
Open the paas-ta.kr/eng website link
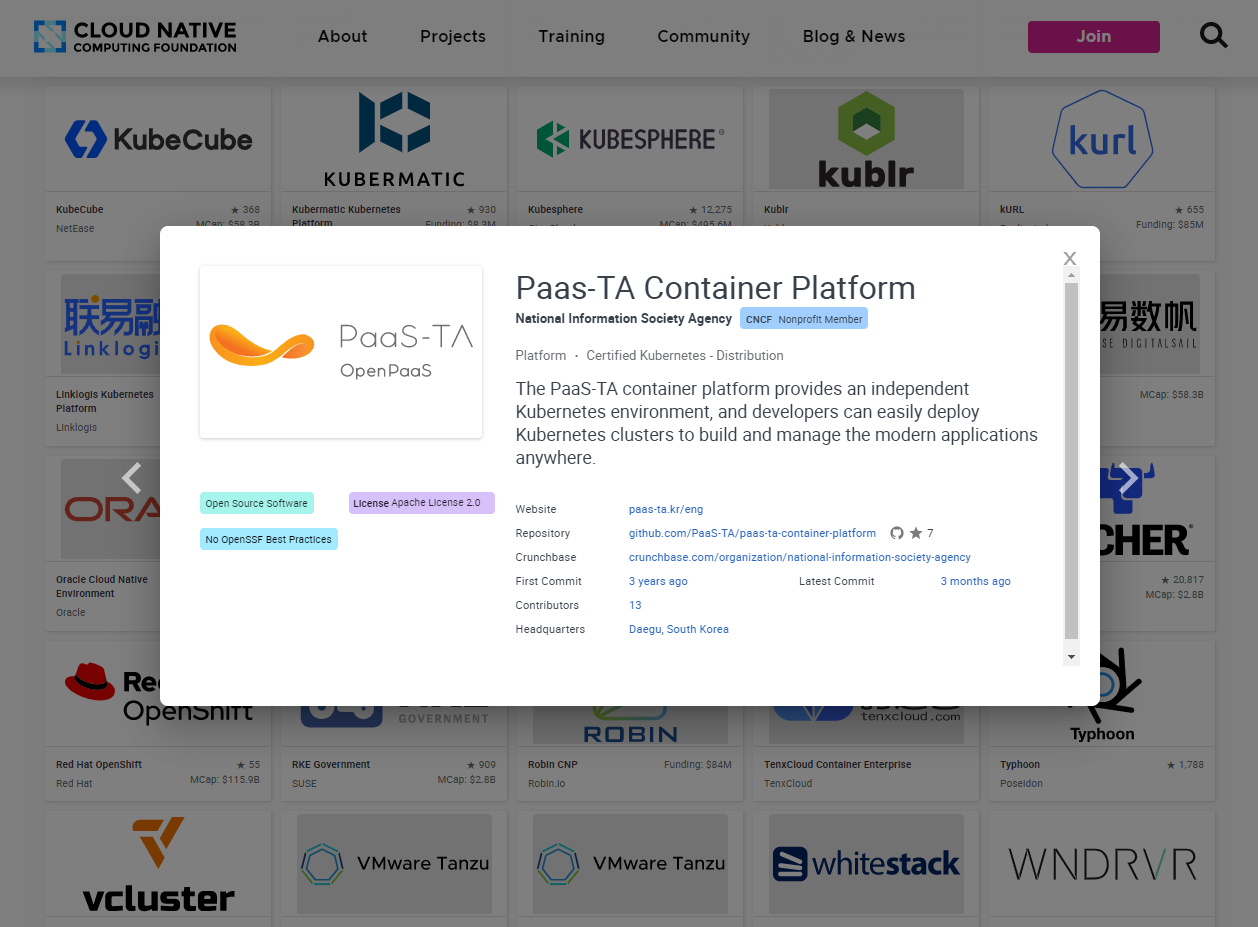[x=665, y=510]
